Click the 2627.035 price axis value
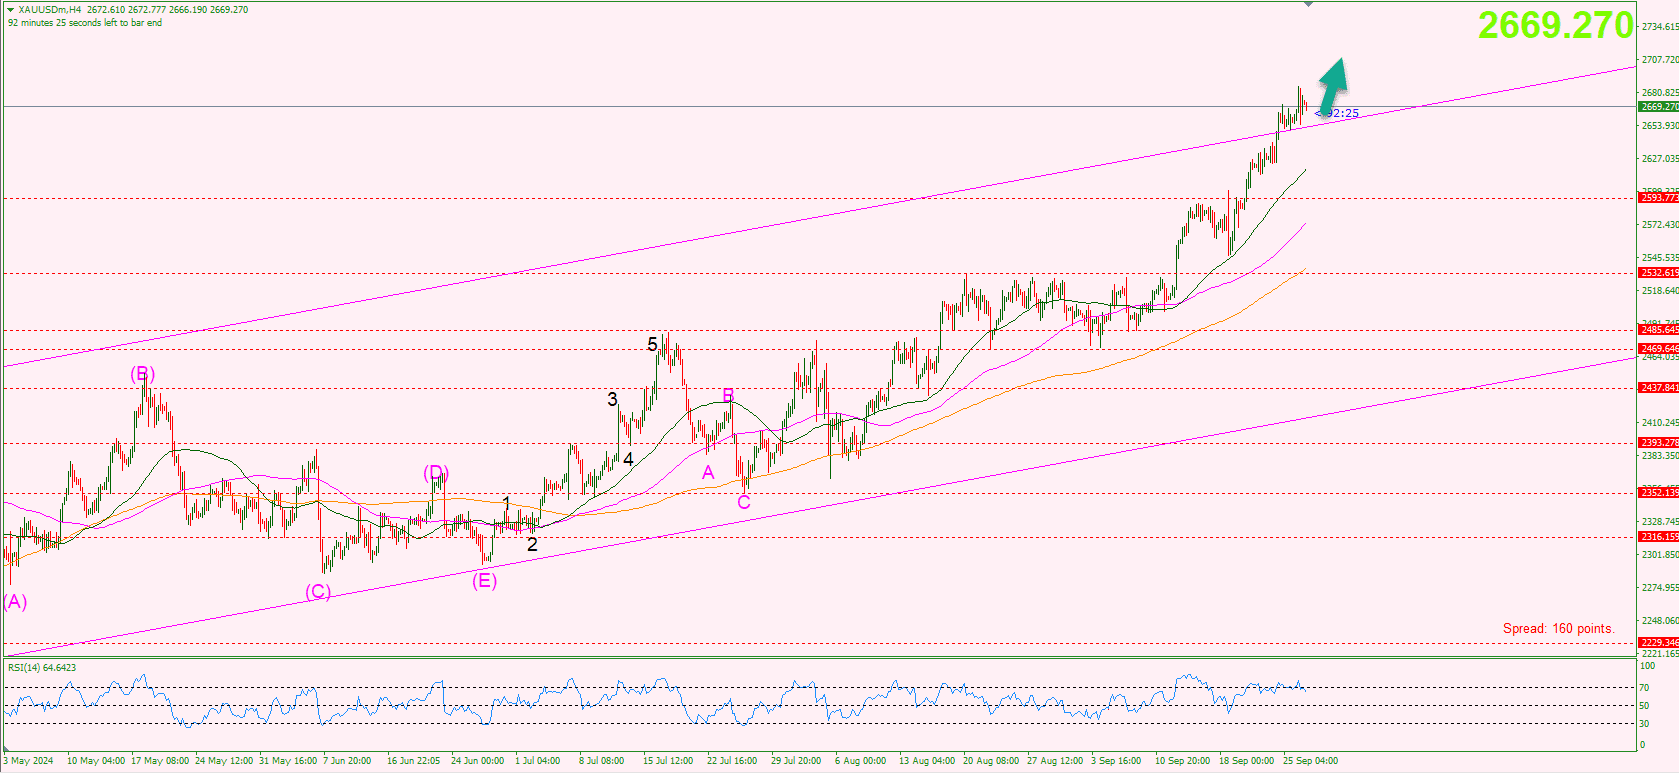This screenshot has width=1679, height=773. point(1660,159)
